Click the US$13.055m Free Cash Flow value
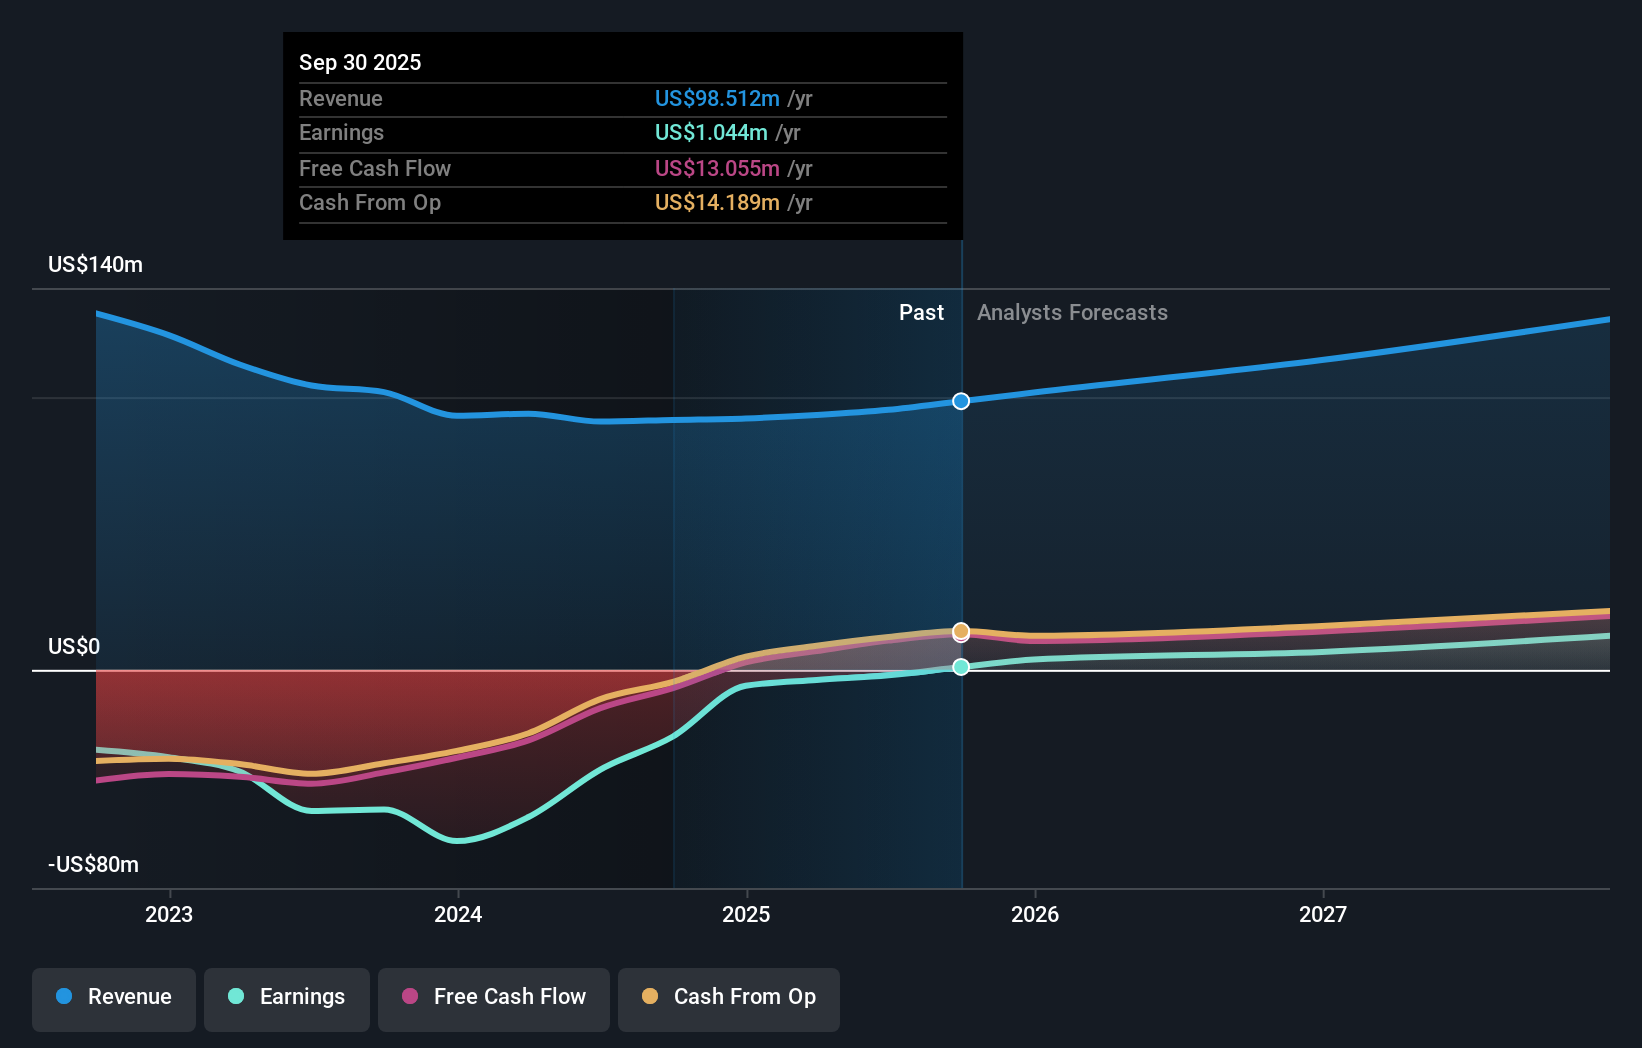Screen dimensions: 1642x1048 tap(716, 169)
